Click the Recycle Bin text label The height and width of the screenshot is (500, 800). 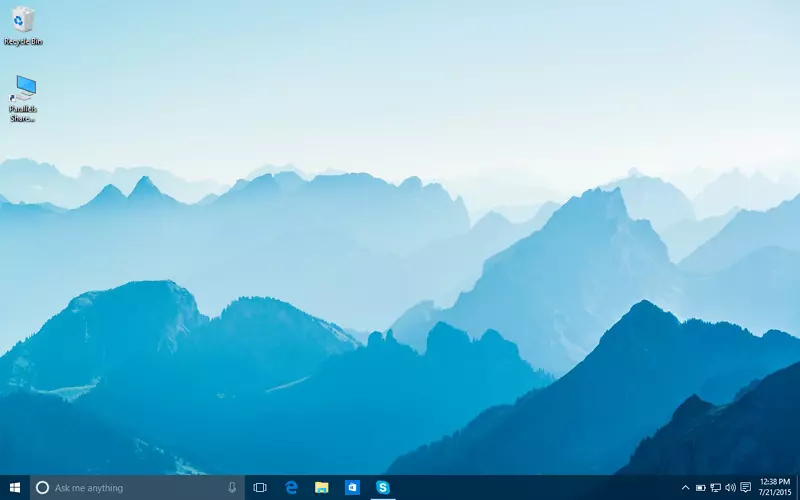tap(23, 42)
